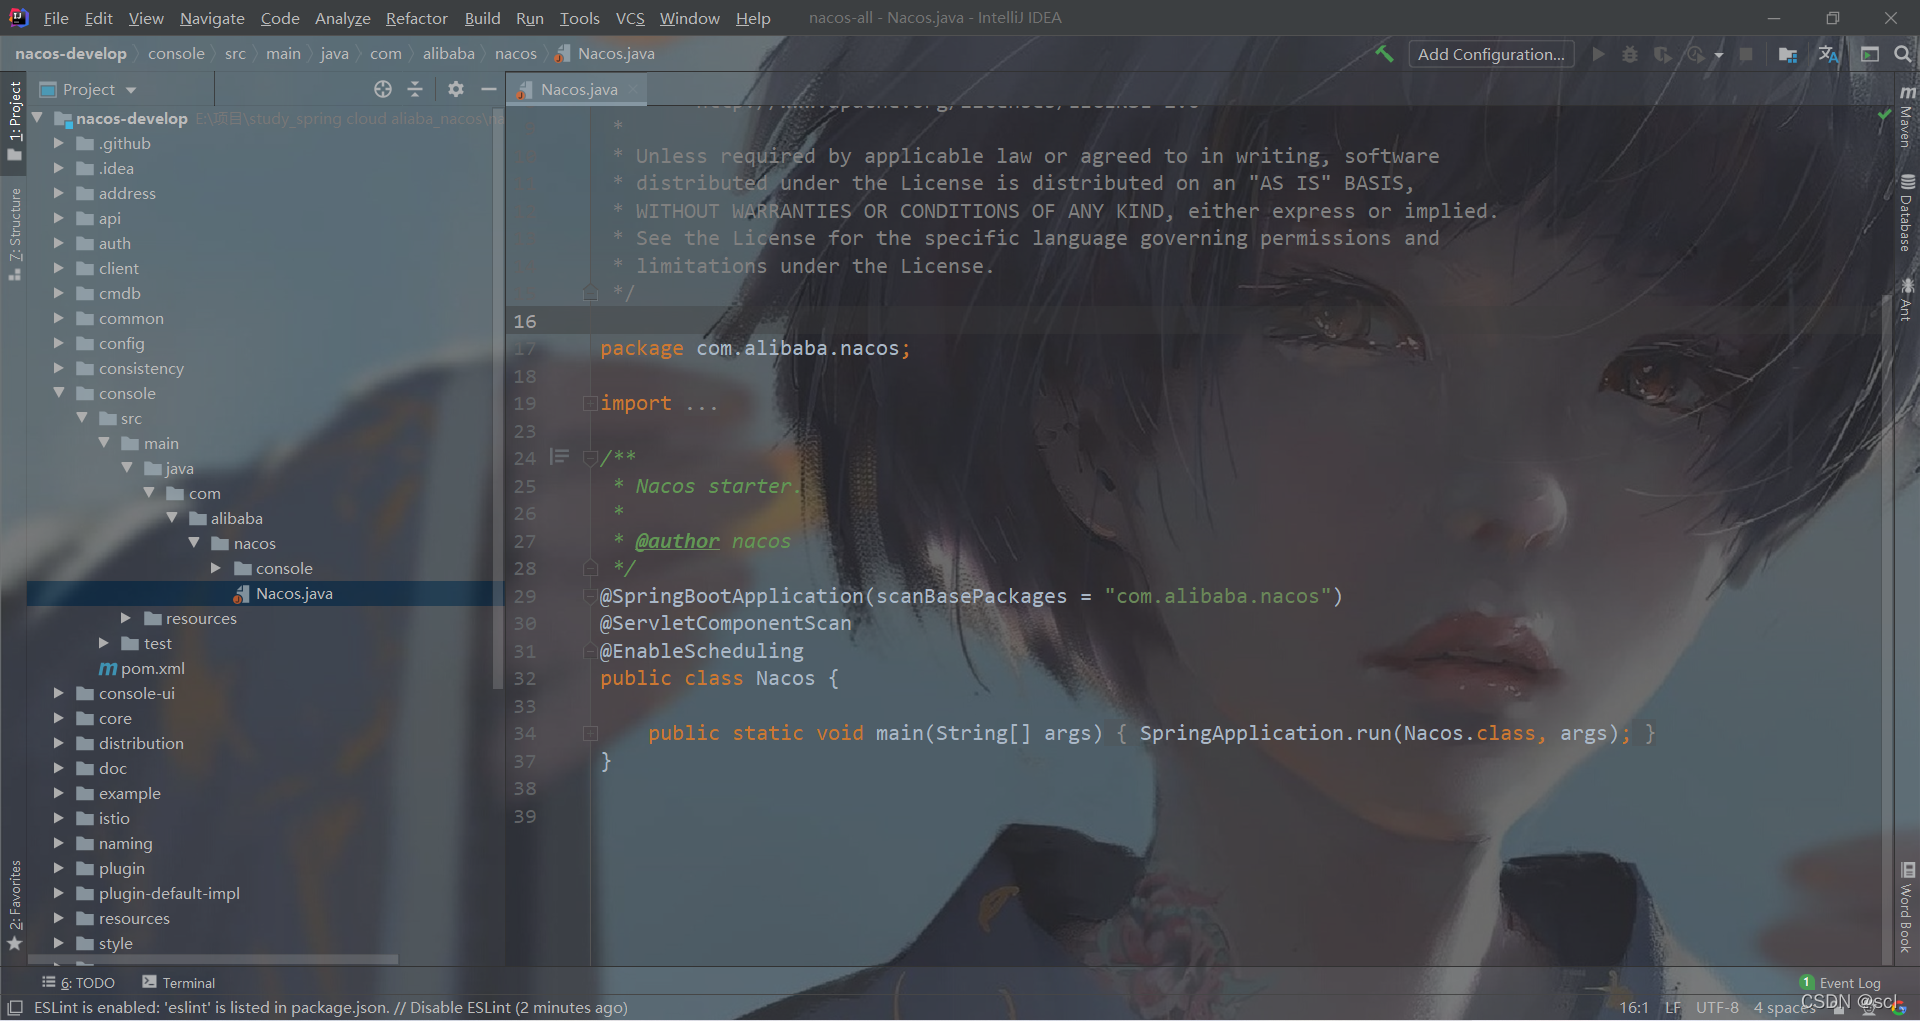Viewport: 1920px width, 1021px height.
Task: Click the Build project hammer icon
Action: tap(1384, 54)
